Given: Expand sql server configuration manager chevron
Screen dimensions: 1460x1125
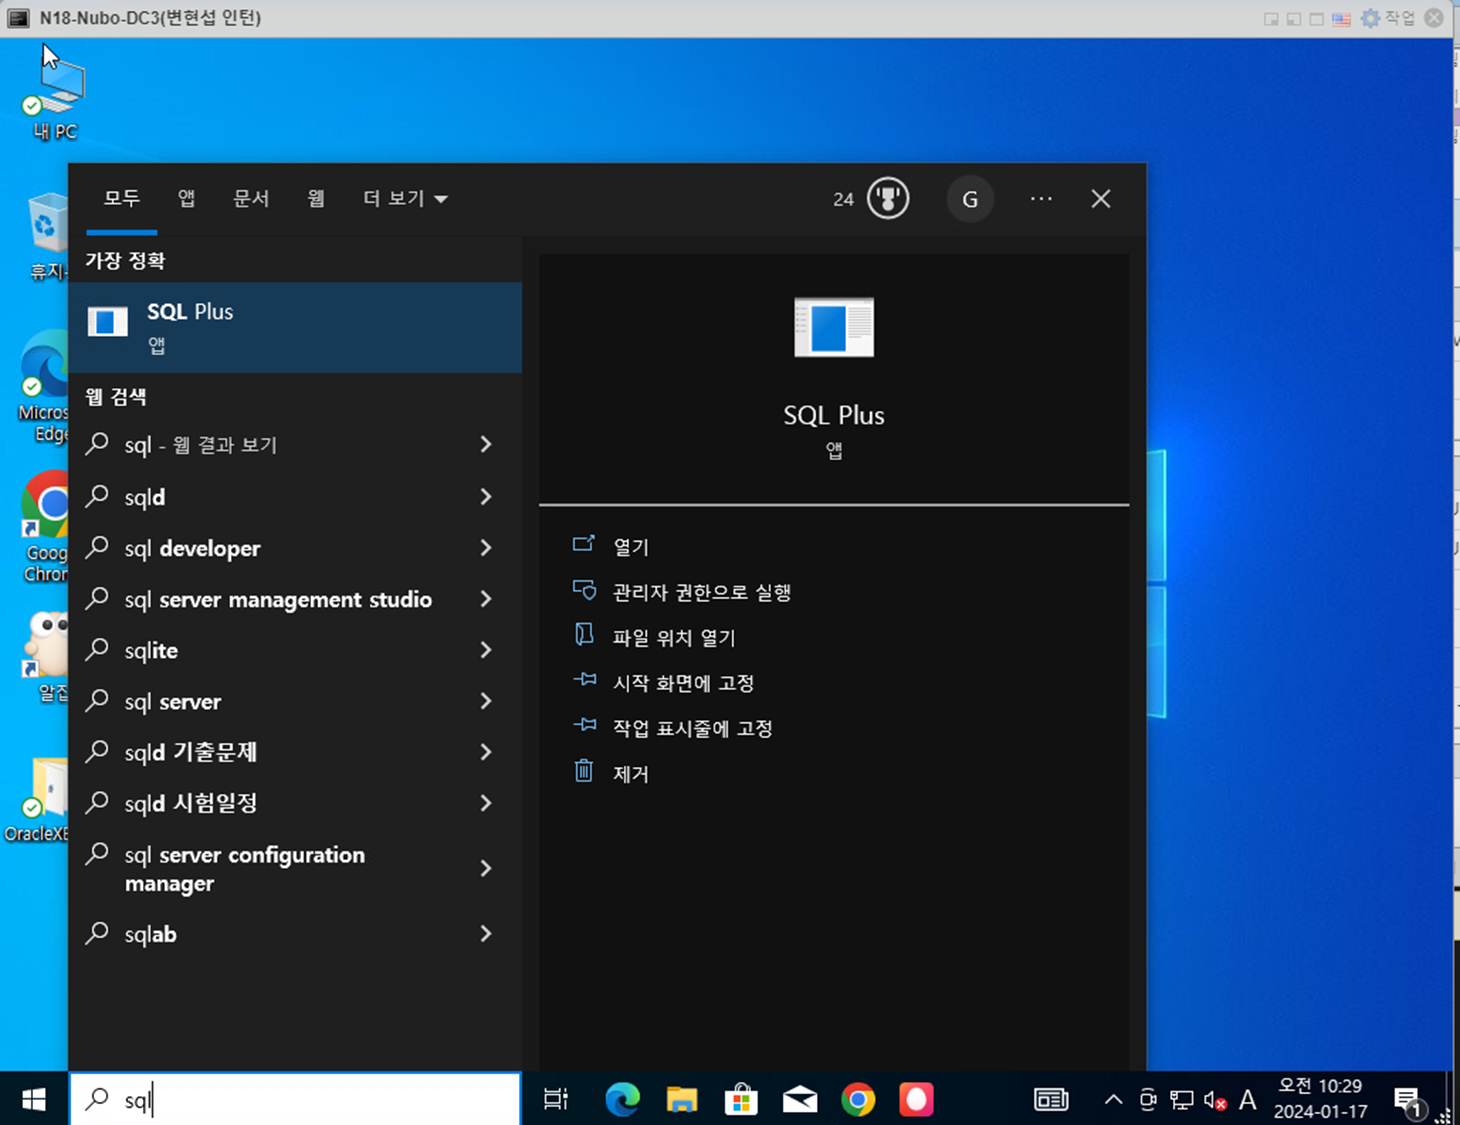Looking at the screenshot, I should click(x=486, y=868).
